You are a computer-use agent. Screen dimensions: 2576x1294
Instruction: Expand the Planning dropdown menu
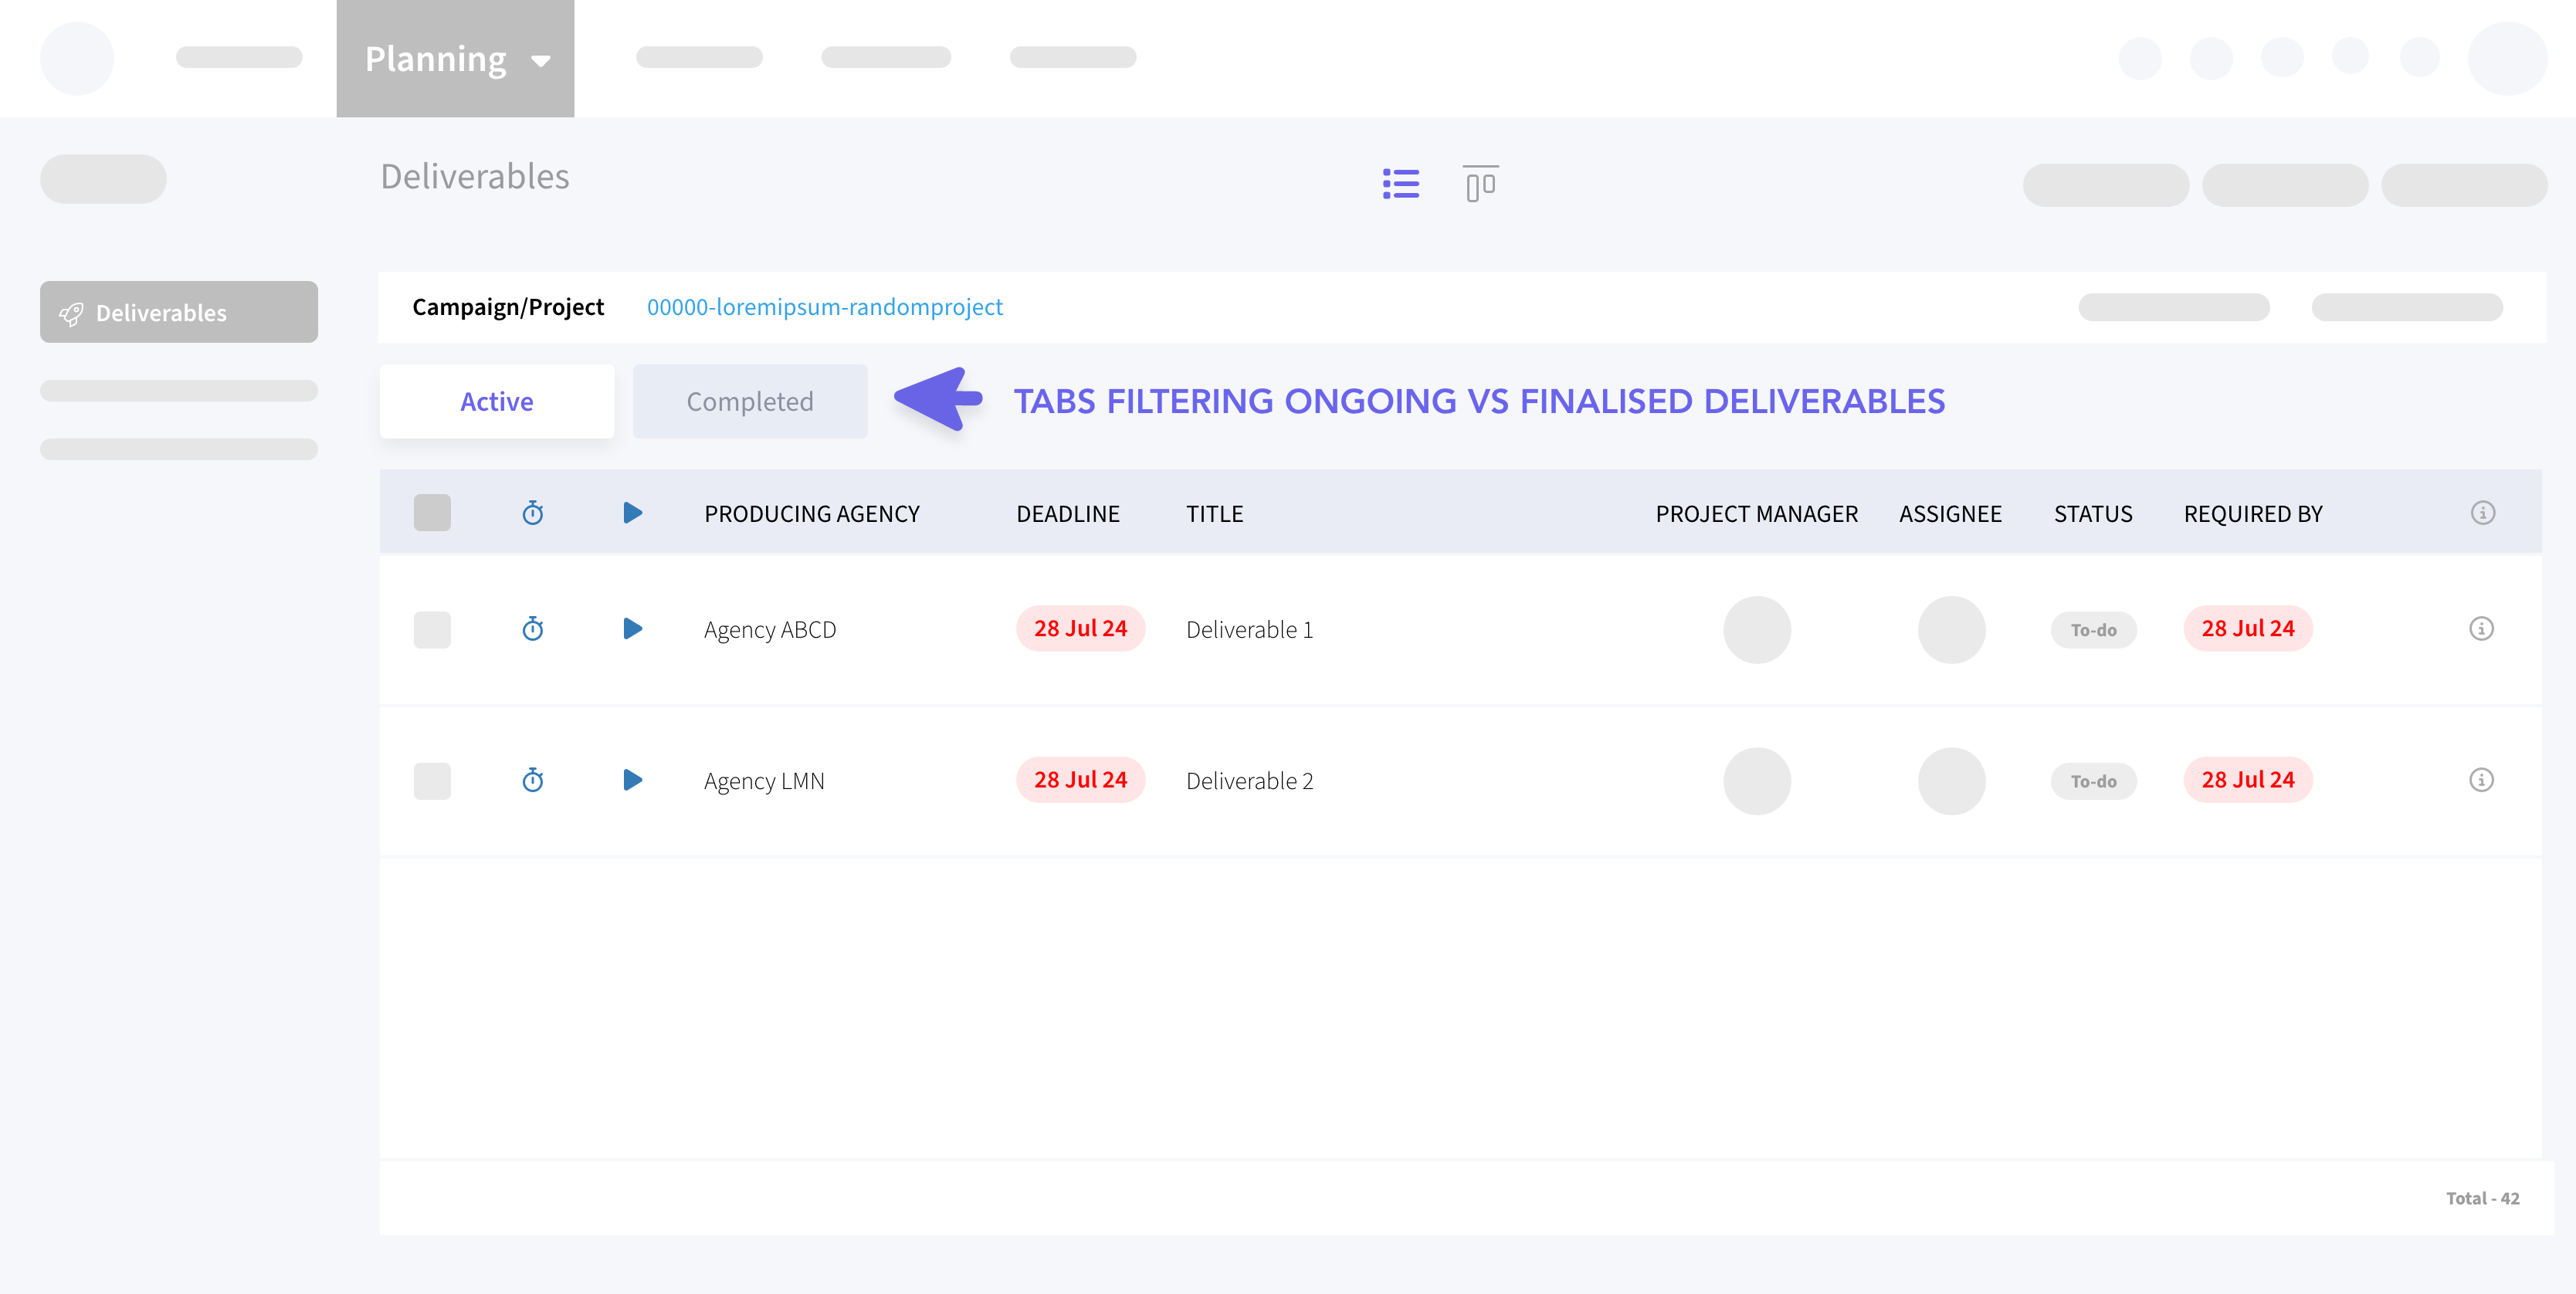click(456, 59)
